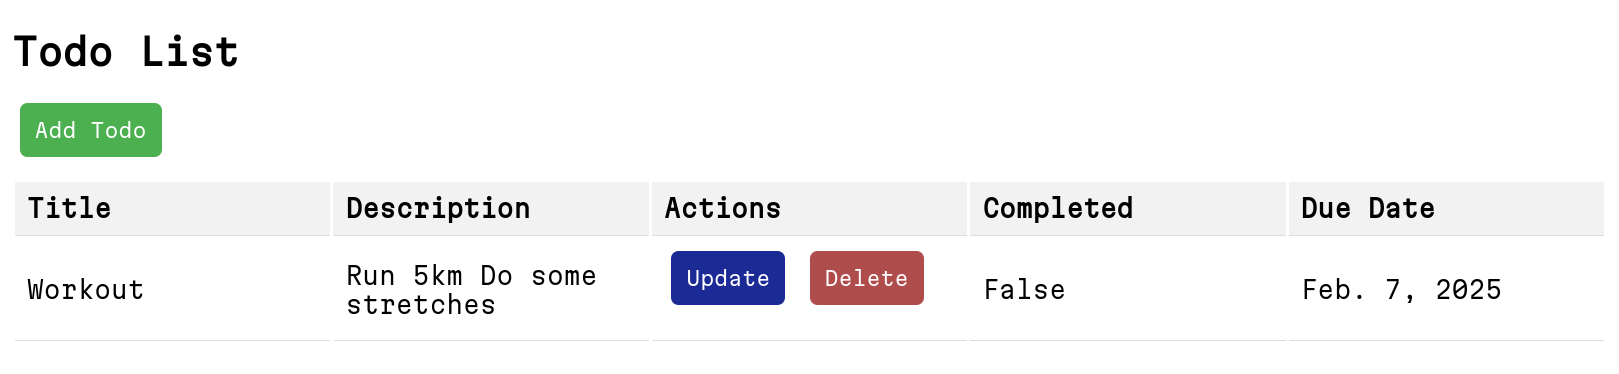
Task: Click the word List in the heading
Action: (190, 52)
